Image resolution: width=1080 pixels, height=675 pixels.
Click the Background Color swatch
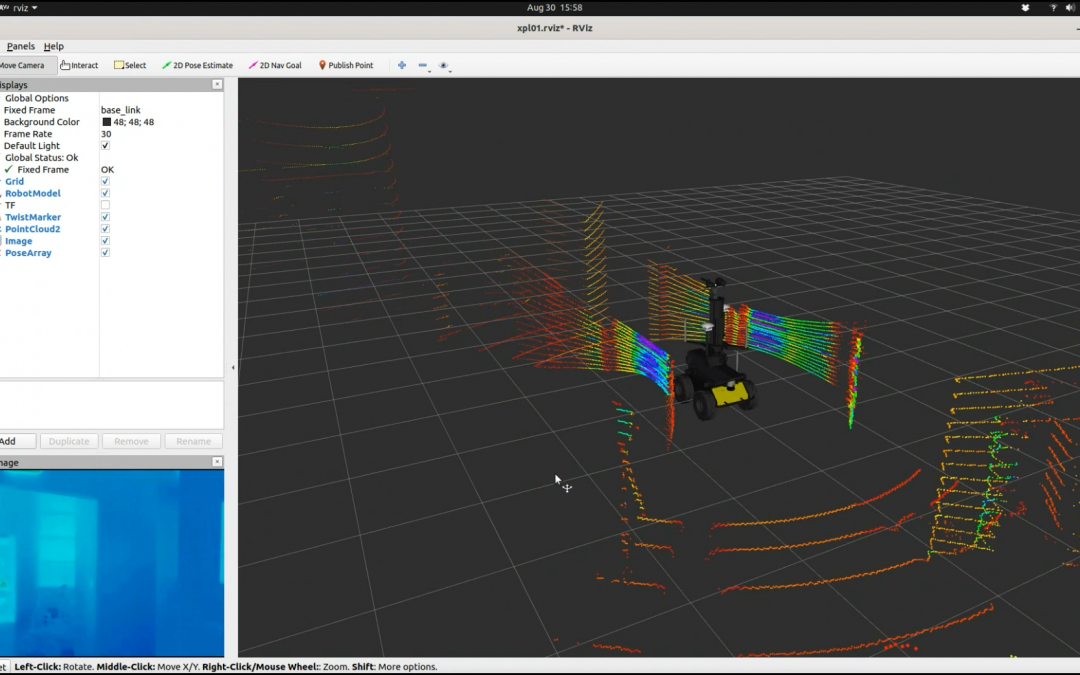(107, 122)
